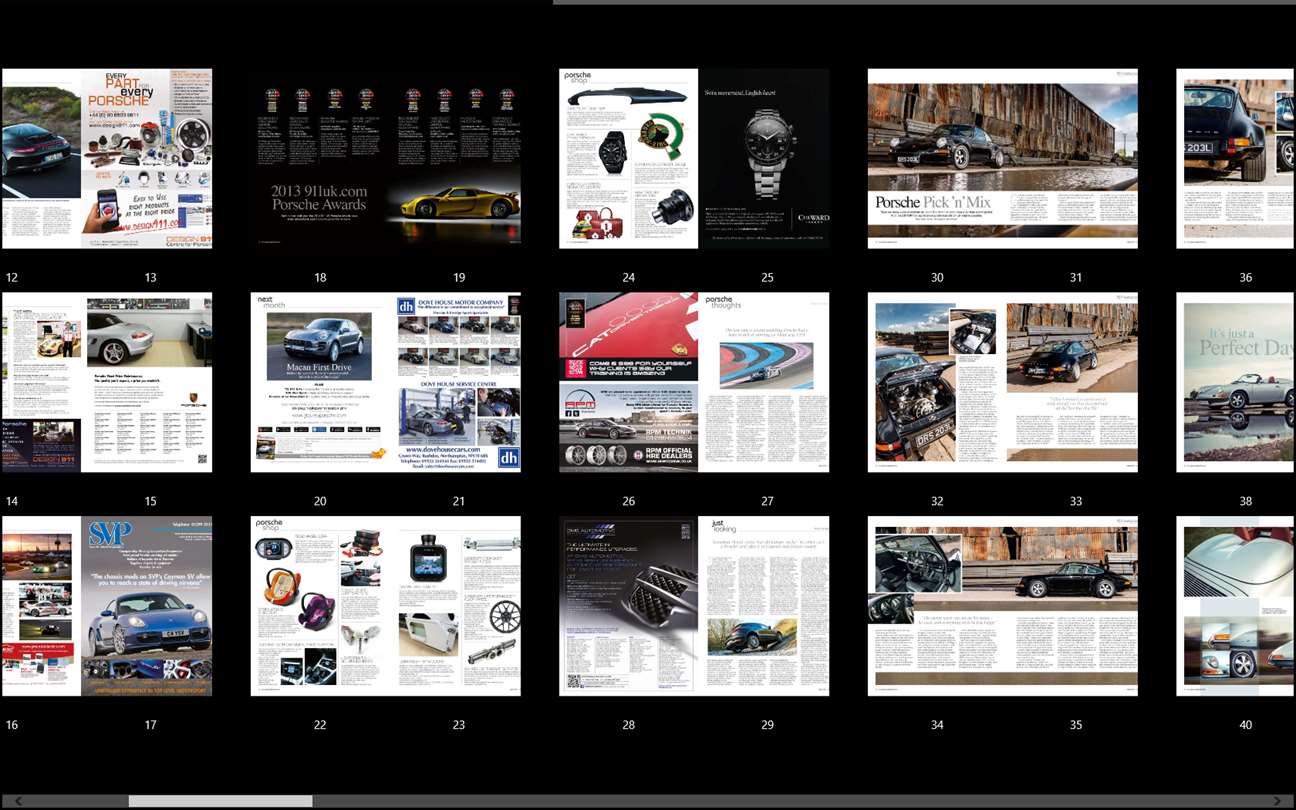Click page number label 40
1296x810 pixels.
1246,725
